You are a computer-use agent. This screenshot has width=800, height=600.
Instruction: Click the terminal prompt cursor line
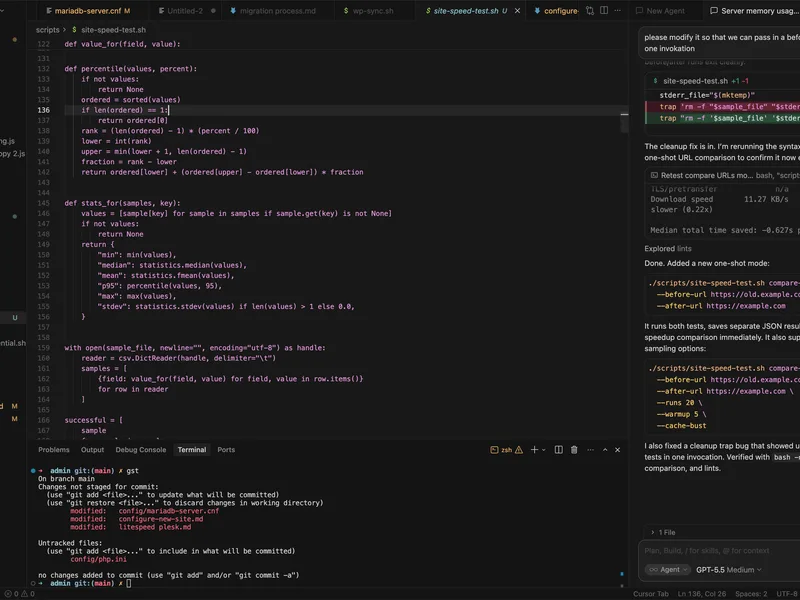coord(129,583)
